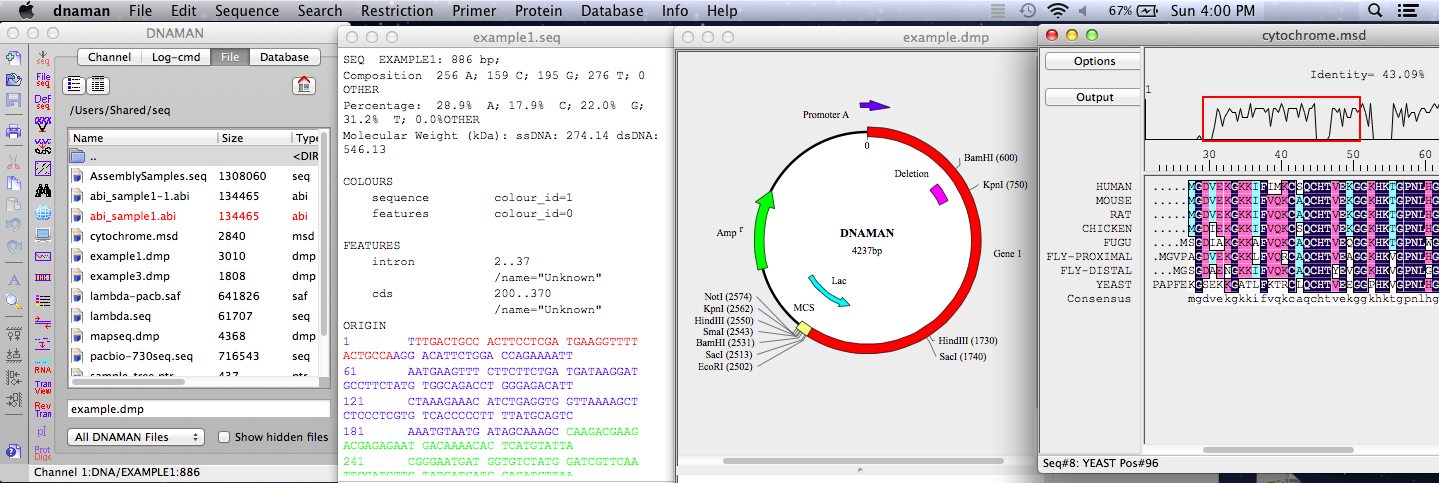Screen dimensions: 1439x483
Task: Click the printer icon in left toolbar
Action: click(14, 131)
